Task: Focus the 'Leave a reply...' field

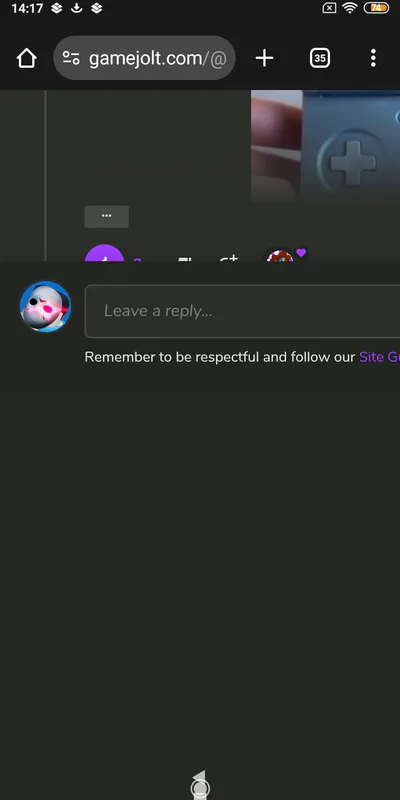Action: tap(242, 311)
